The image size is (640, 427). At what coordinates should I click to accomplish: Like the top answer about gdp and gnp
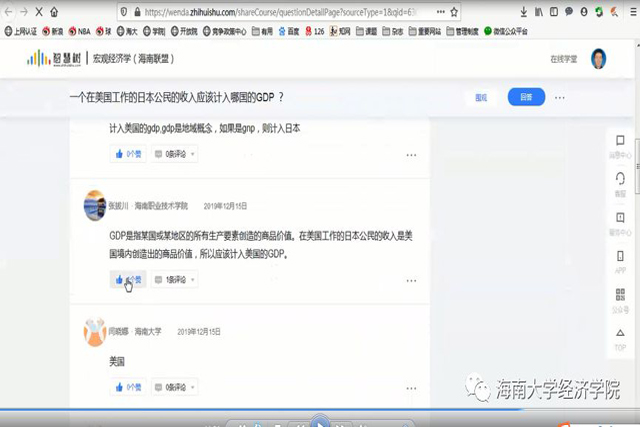tap(127, 154)
